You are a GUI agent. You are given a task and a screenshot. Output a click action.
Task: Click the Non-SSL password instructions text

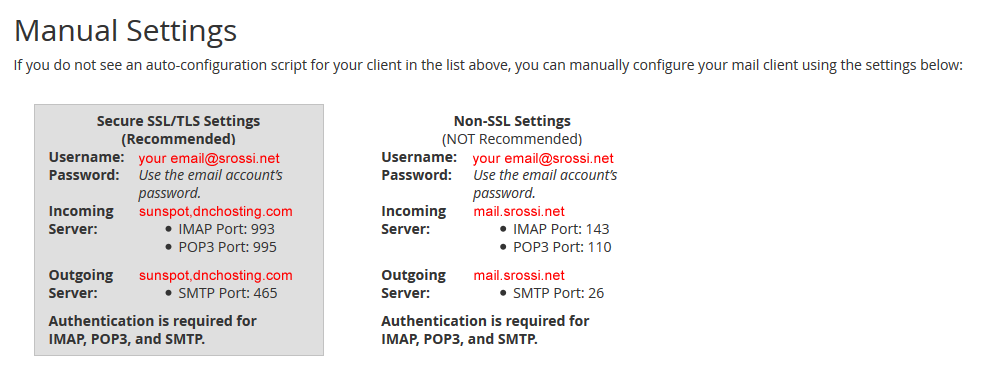click(545, 184)
